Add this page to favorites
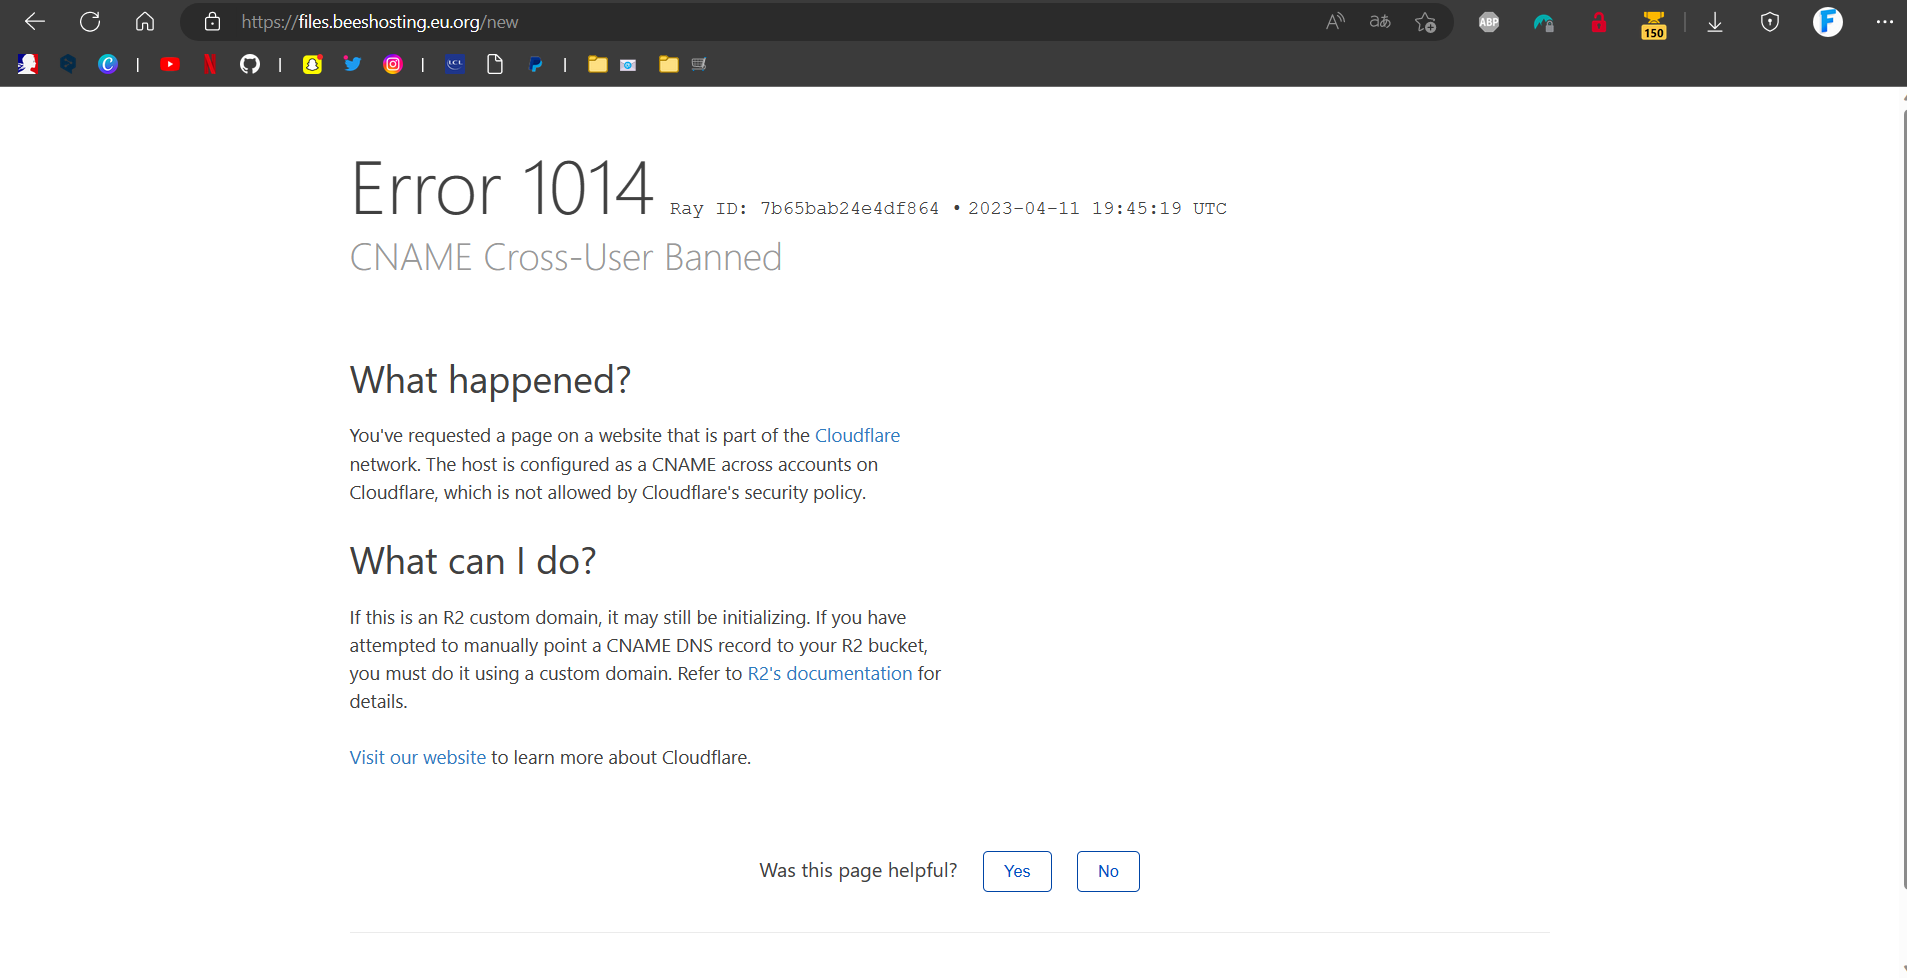 click(x=1426, y=22)
